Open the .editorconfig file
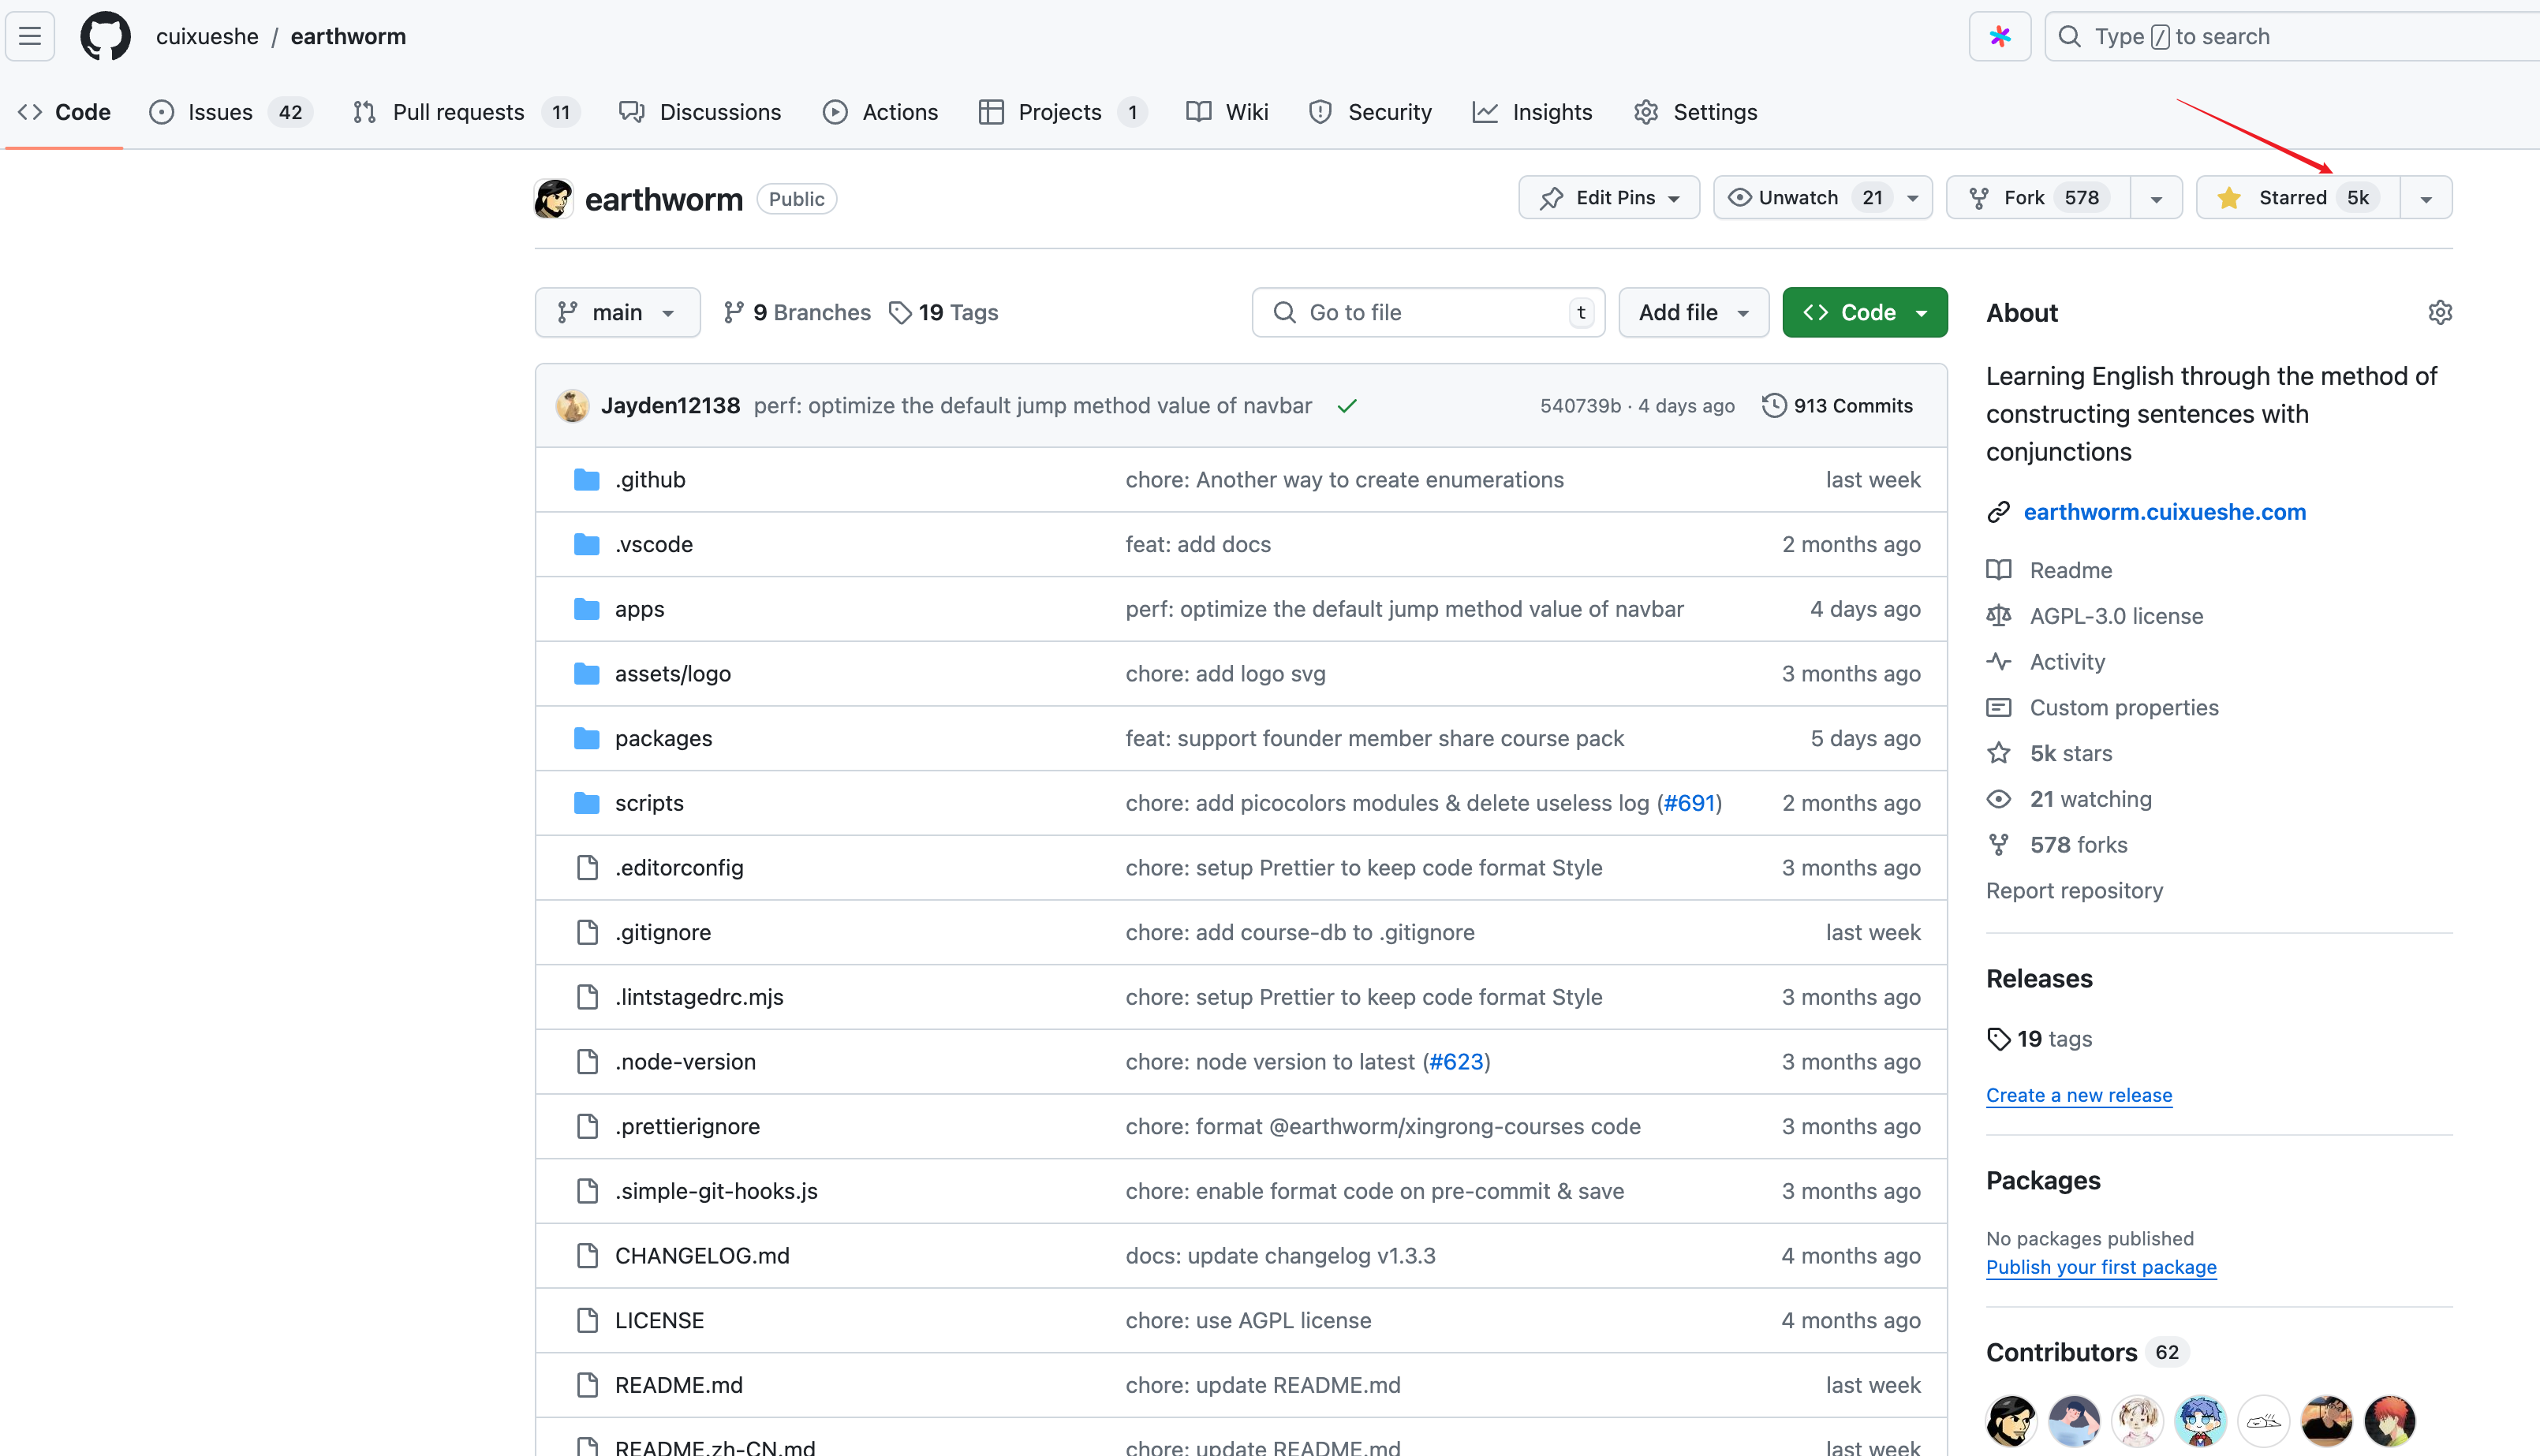Viewport: 2540px width, 1456px height. pyautogui.click(x=679, y=868)
